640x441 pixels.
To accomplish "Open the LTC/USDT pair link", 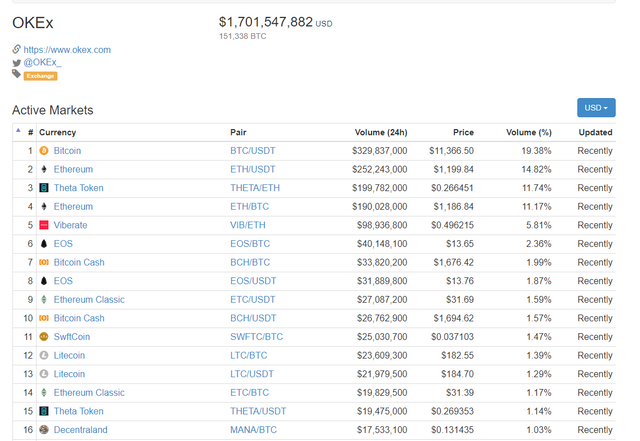I will point(252,374).
